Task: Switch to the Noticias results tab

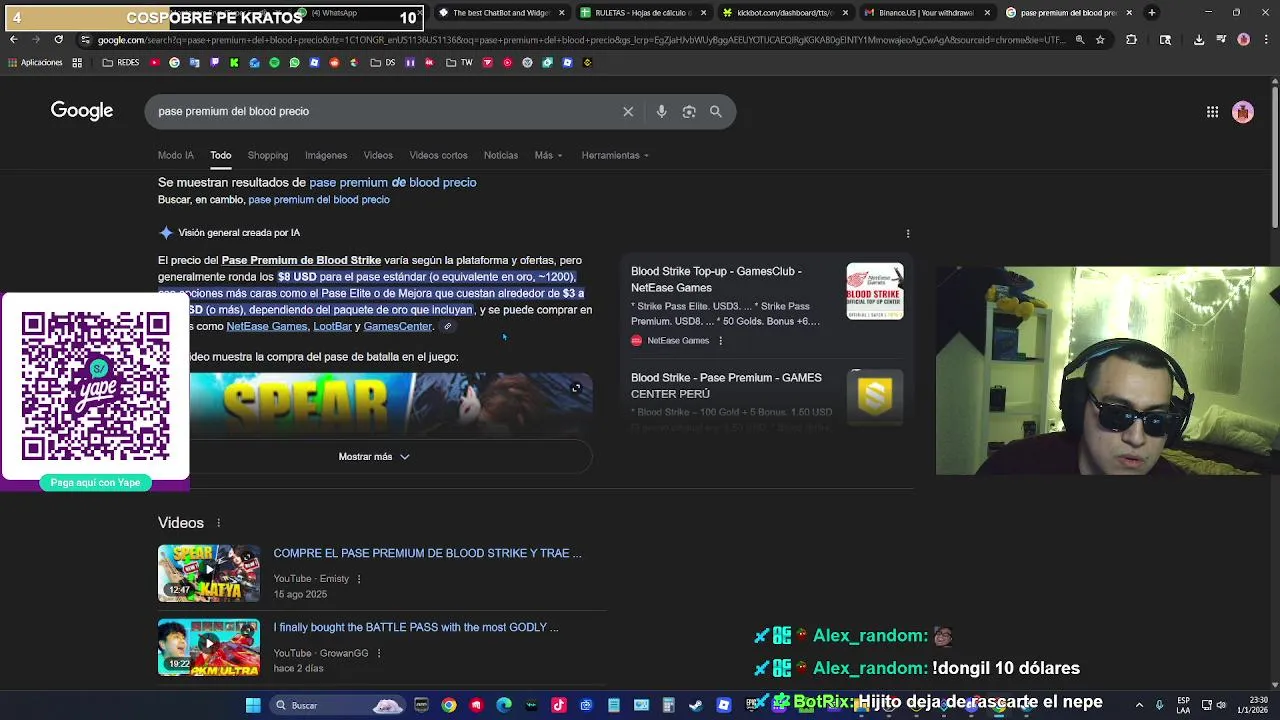Action: click(501, 155)
